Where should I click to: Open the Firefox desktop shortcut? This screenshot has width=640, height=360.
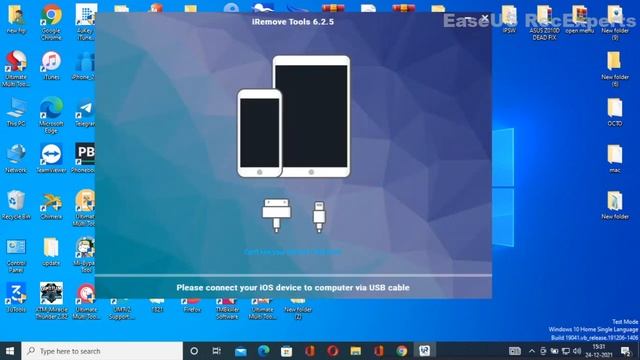pos(192,306)
